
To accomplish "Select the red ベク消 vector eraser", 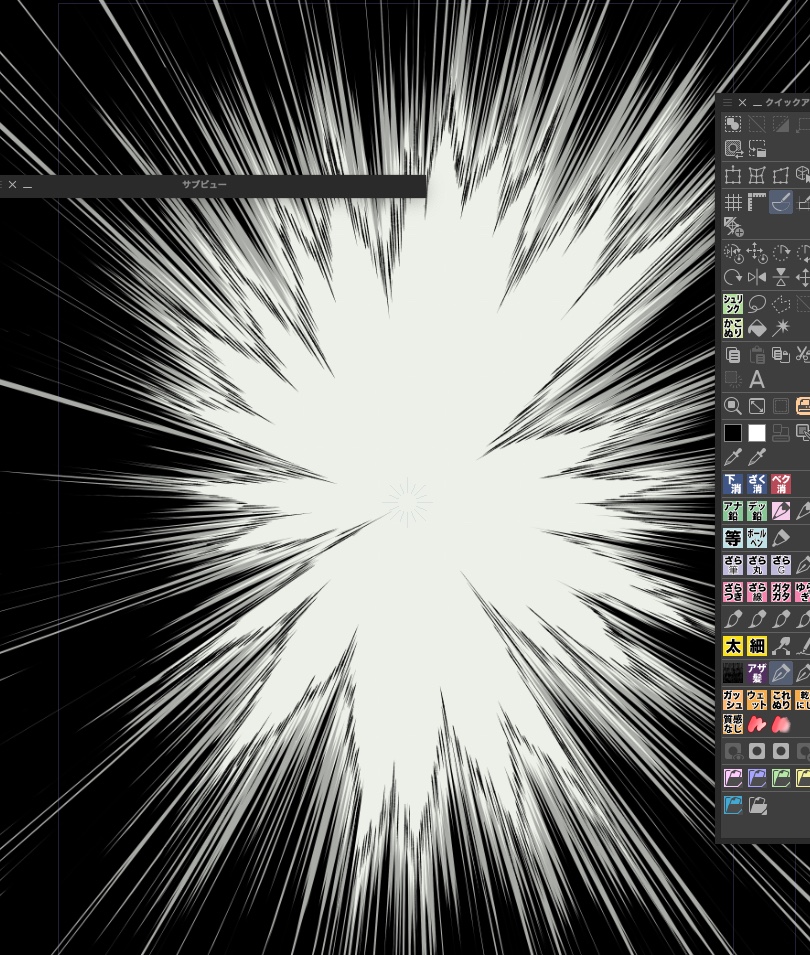I will pos(781,484).
